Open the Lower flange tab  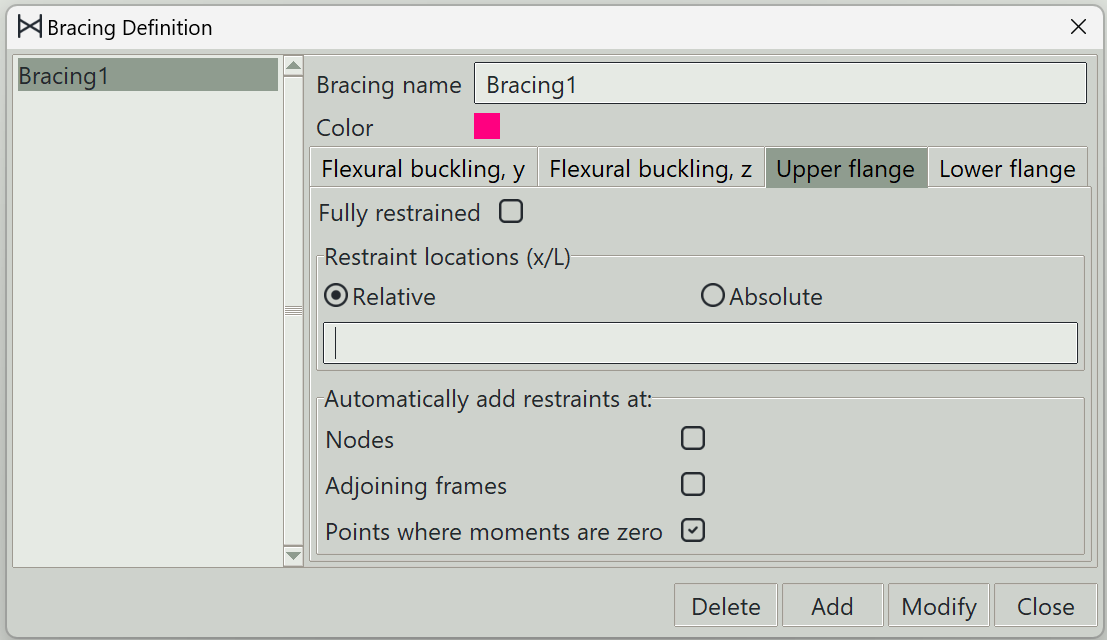[x=1007, y=168]
